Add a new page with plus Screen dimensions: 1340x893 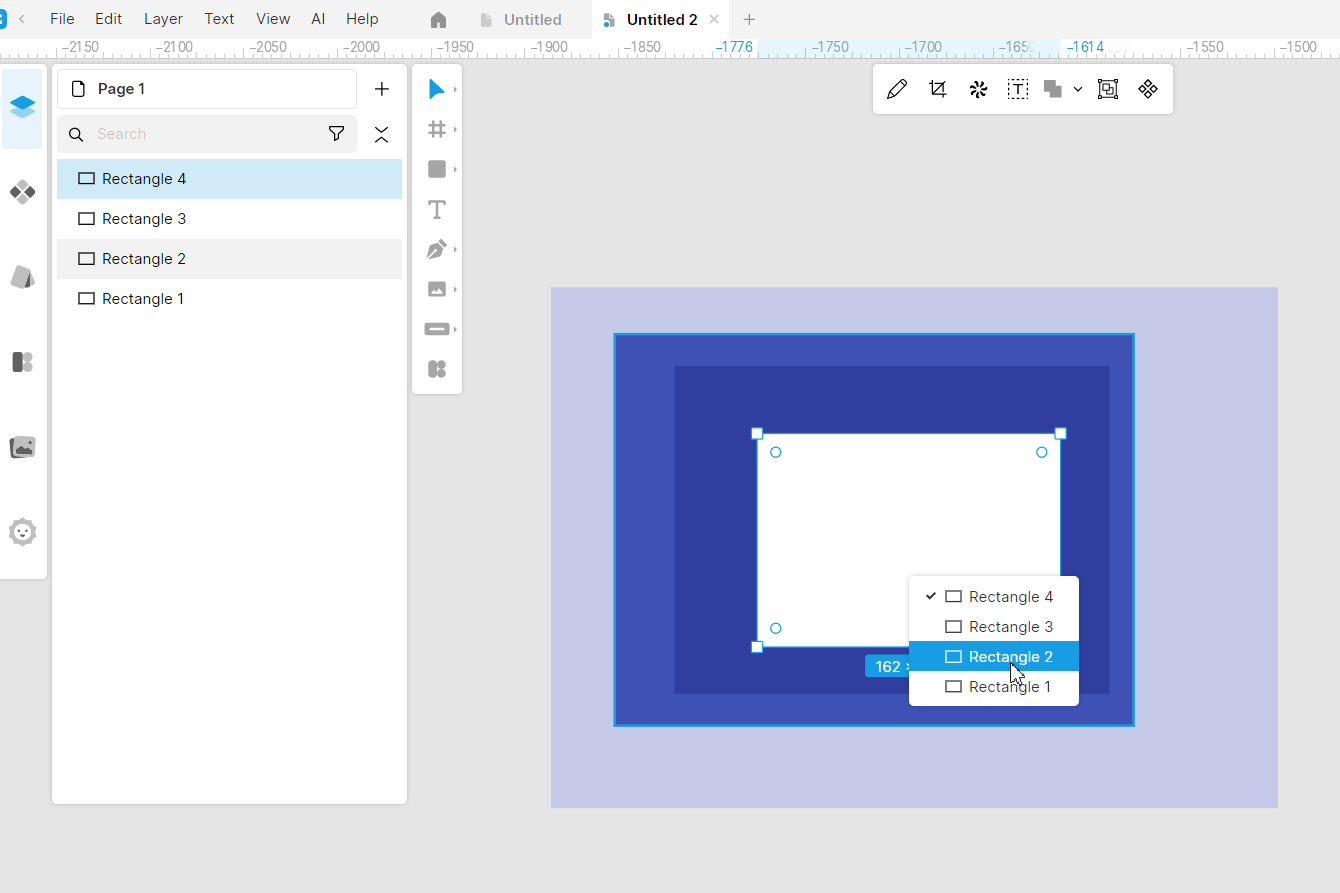381,89
